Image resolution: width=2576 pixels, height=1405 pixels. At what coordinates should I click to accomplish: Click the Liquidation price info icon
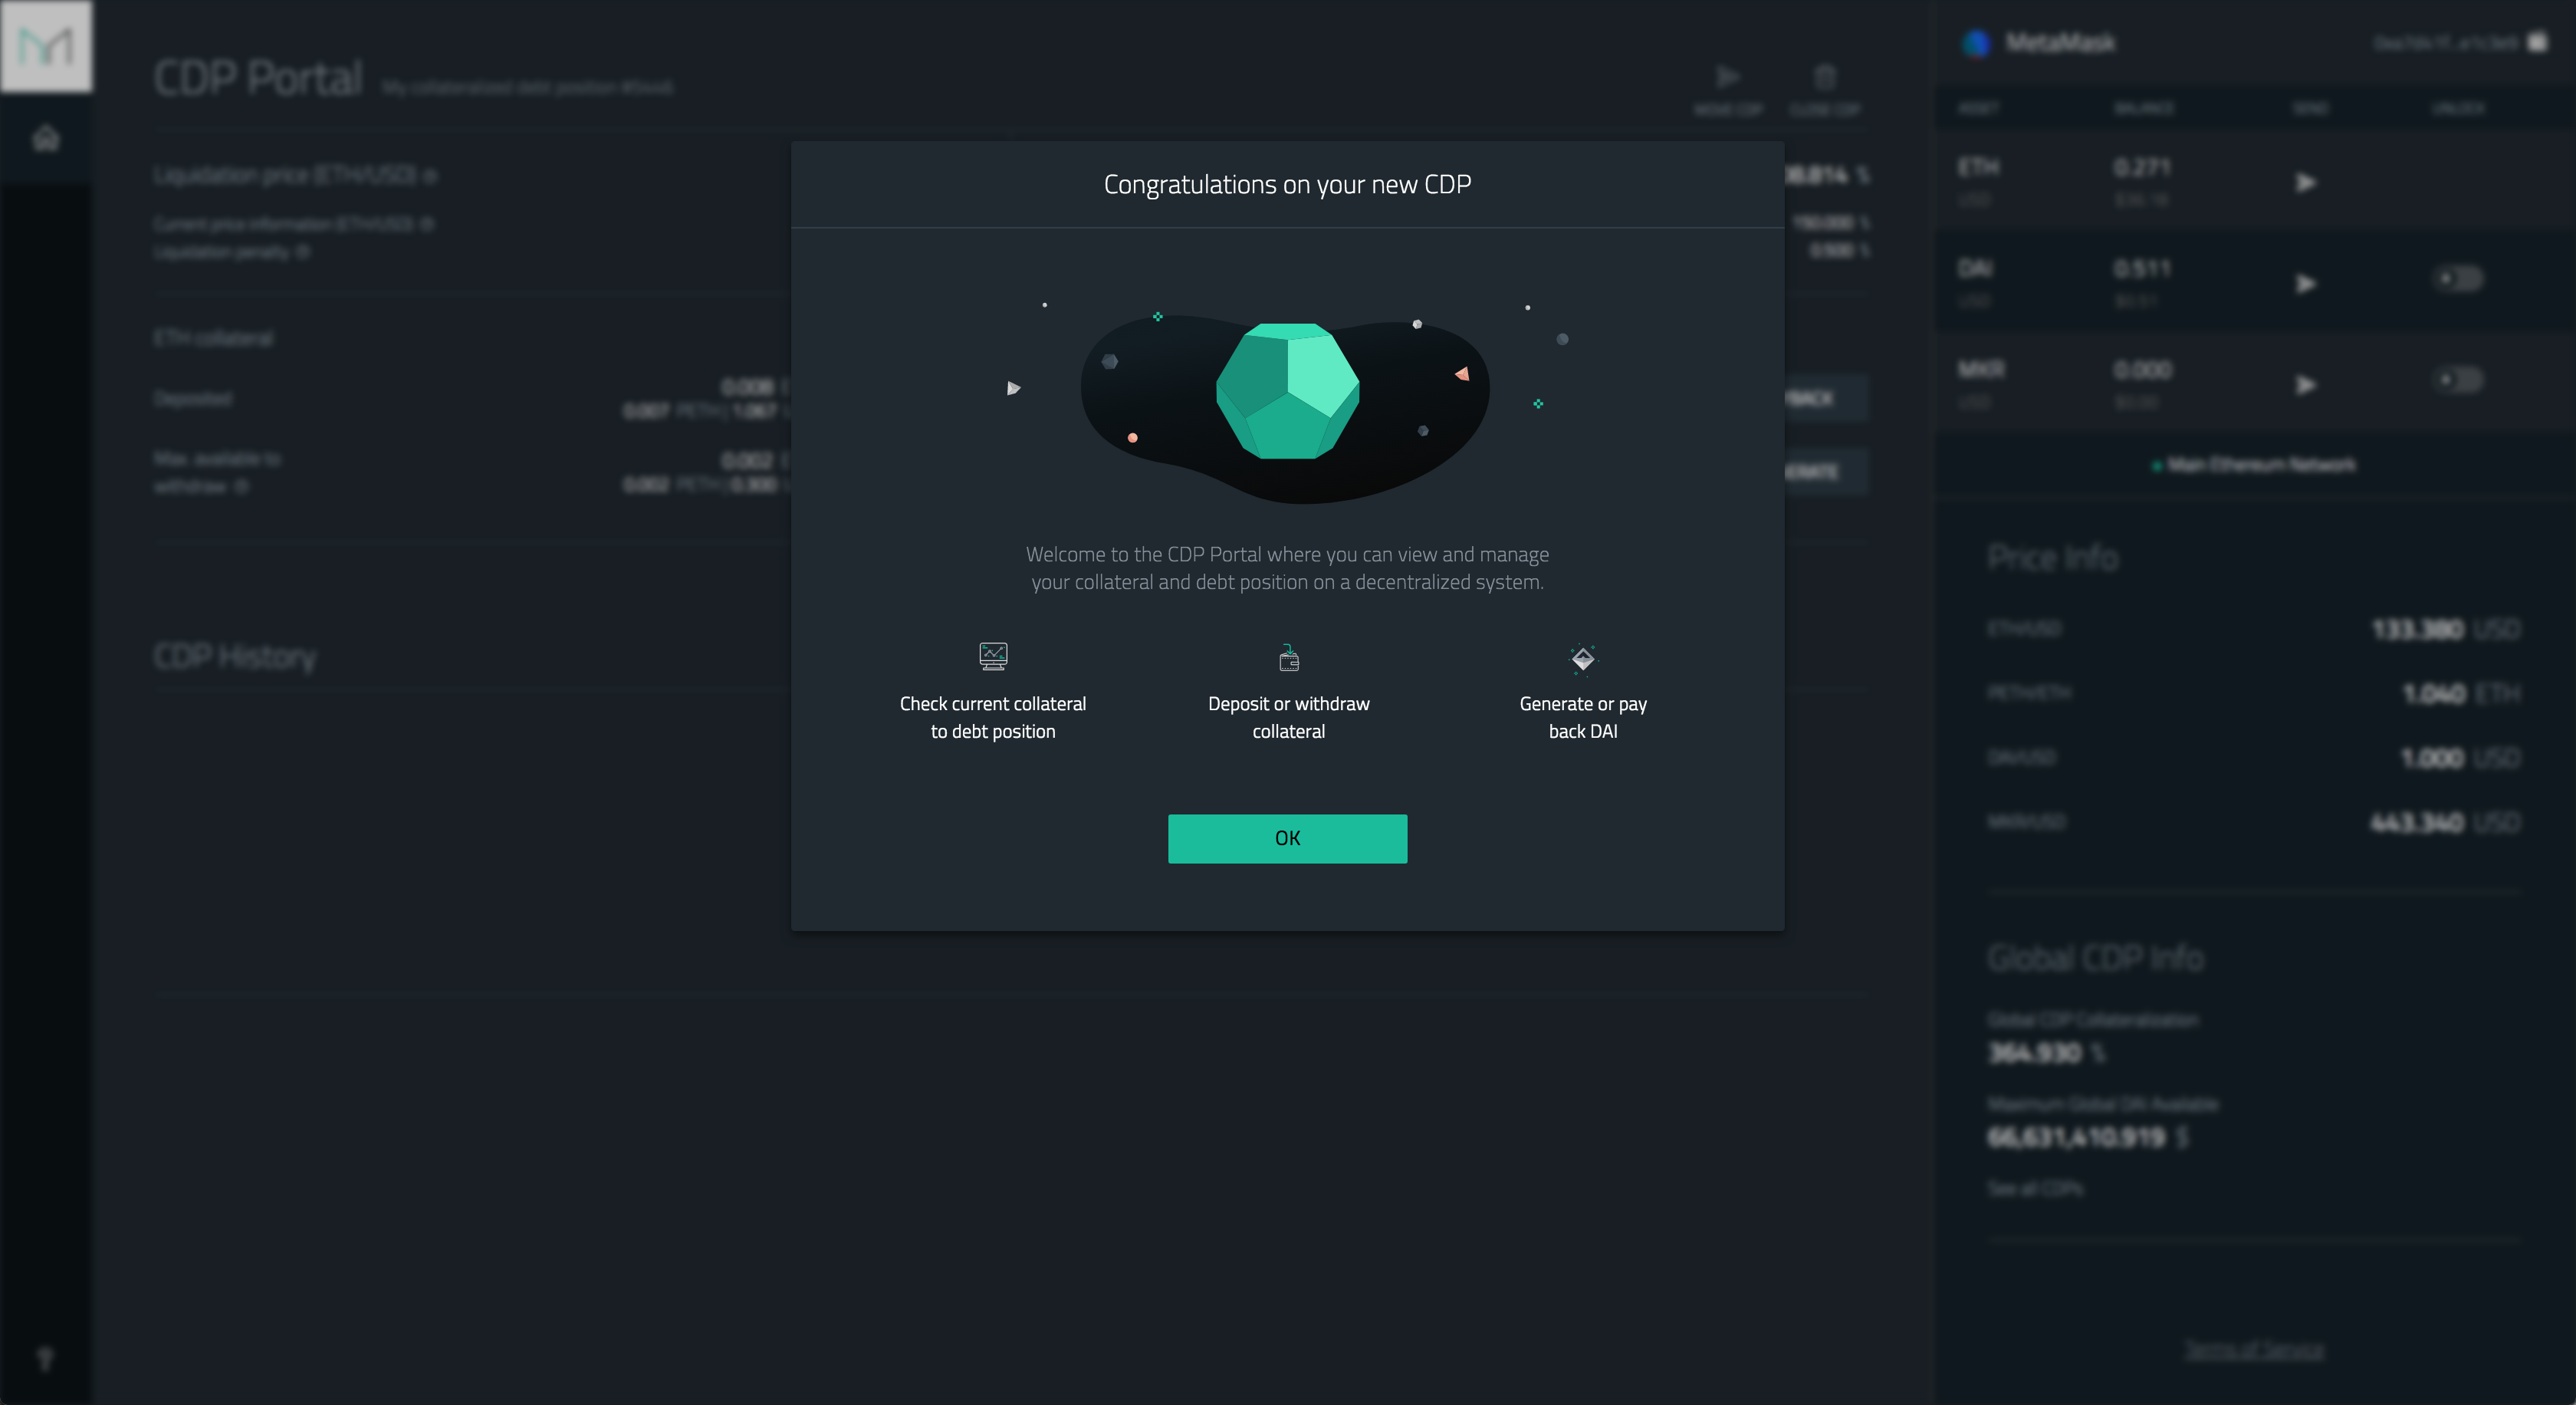click(x=430, y=176)
